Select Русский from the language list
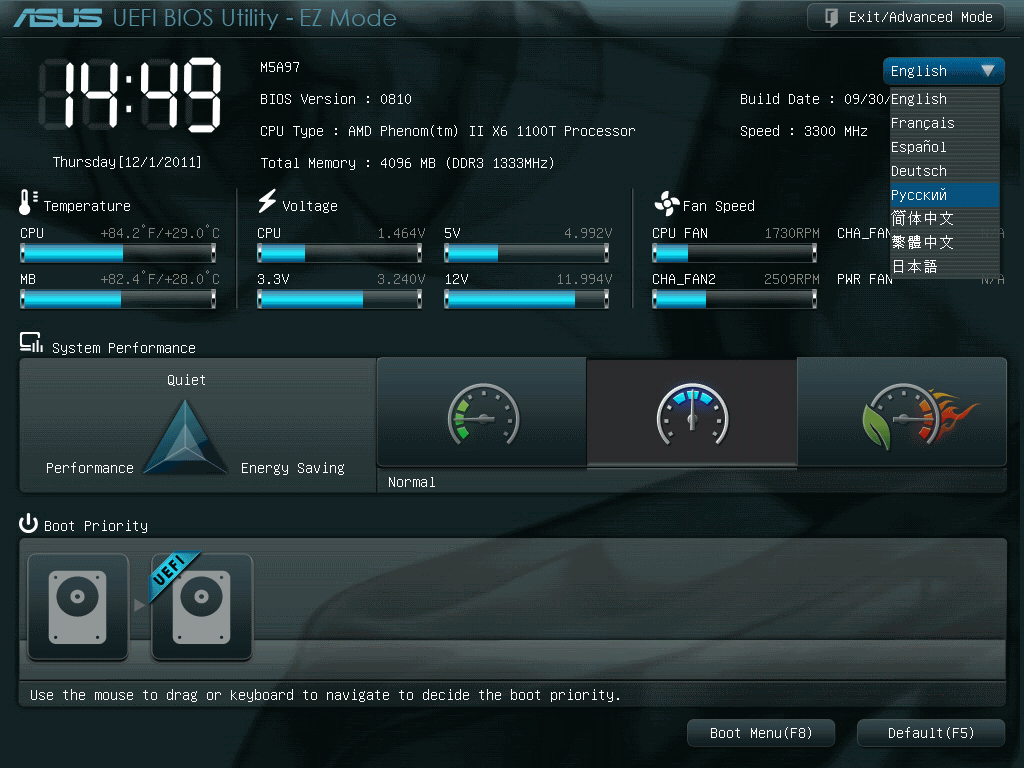The height and width of the screenshot is (768, 1024). pyautogui.click(x=944, y=195)
